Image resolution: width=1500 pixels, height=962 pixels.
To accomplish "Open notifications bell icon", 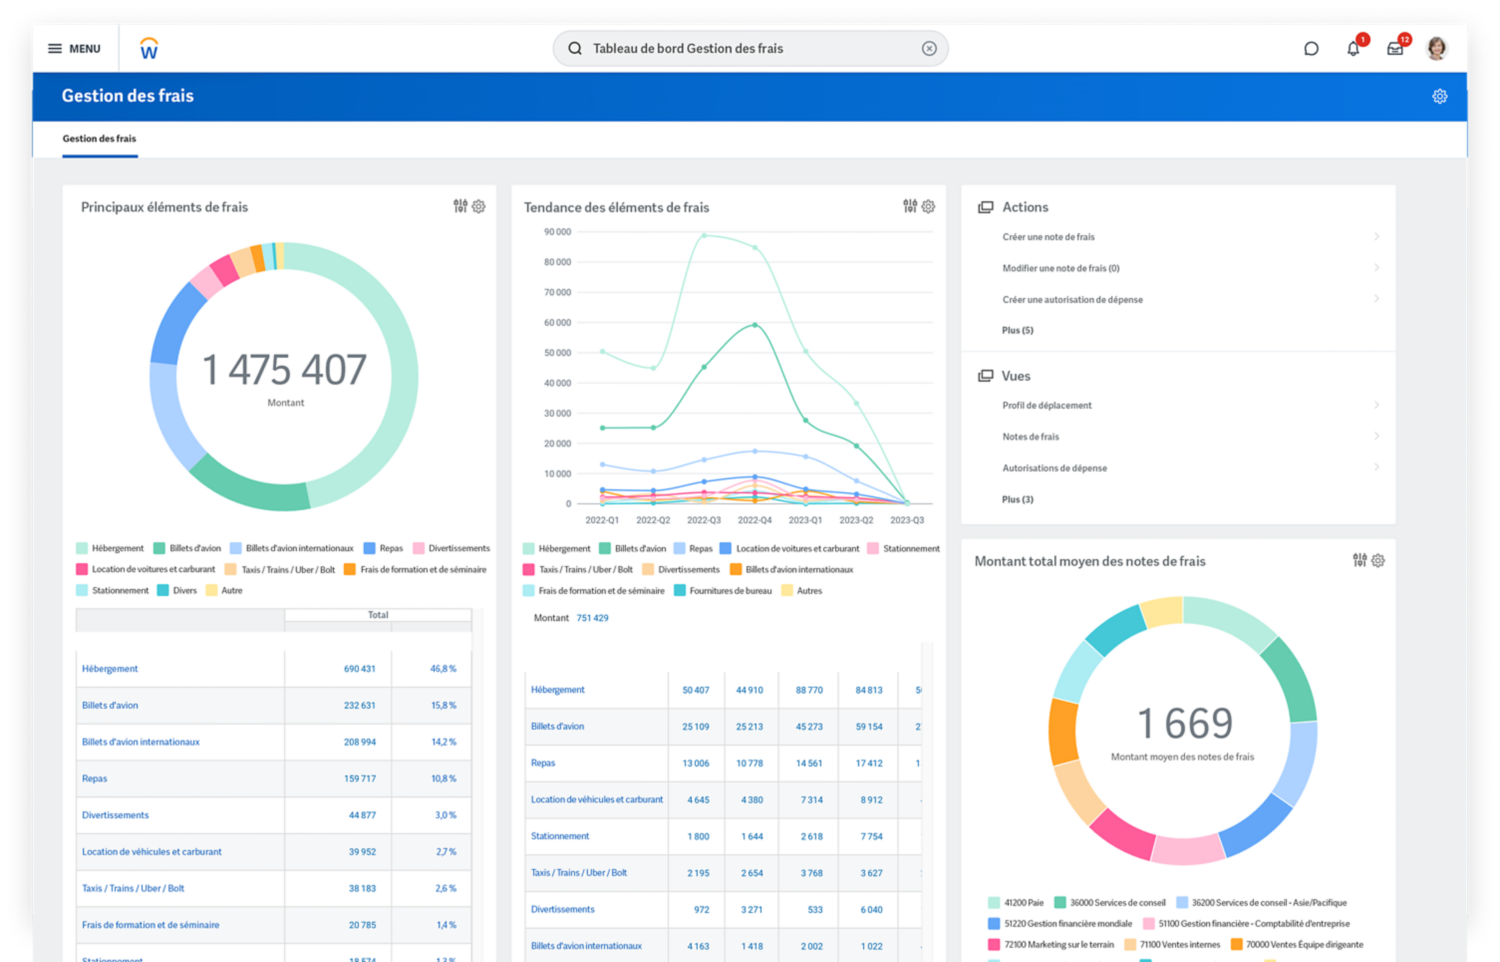I will (1353, 48).
